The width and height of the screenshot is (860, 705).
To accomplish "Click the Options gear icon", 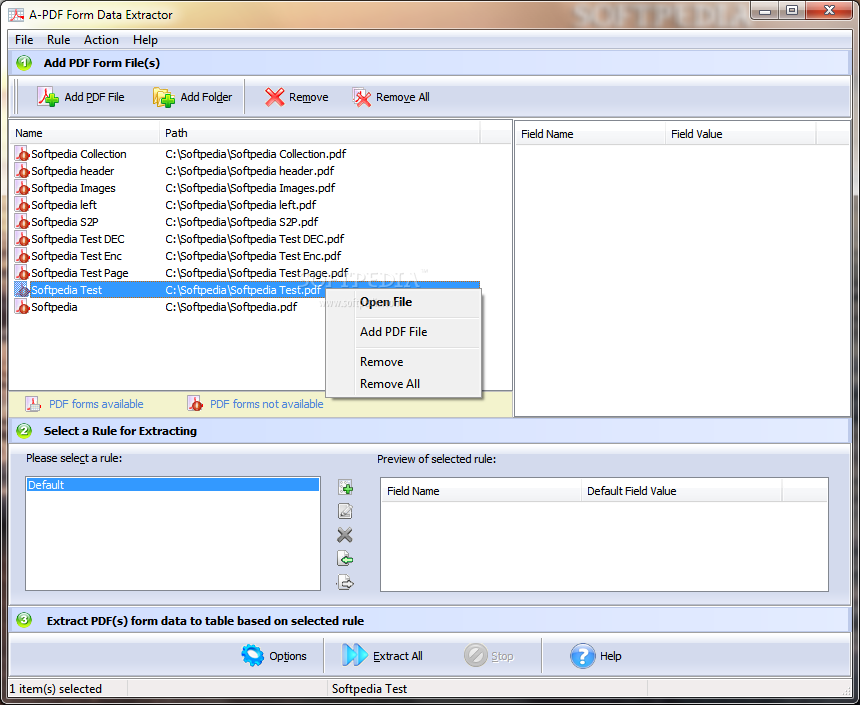I will click(x=252, y=656).
